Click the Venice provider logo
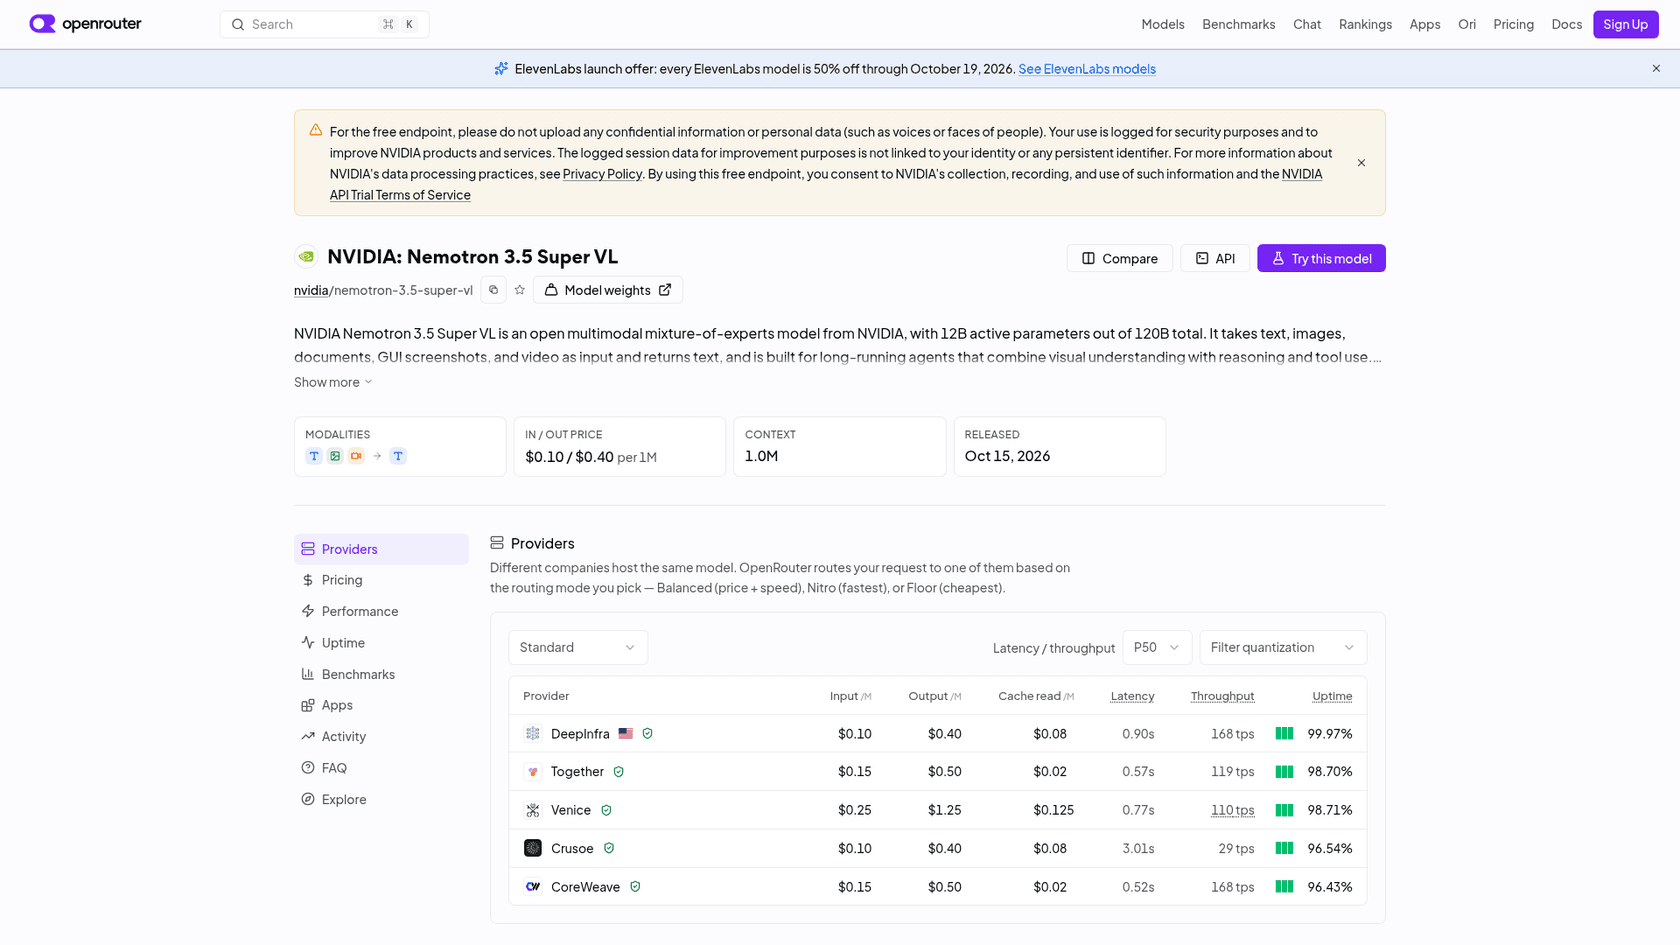Viewport: 1680px width, 945px height. [x=533, y=810]
